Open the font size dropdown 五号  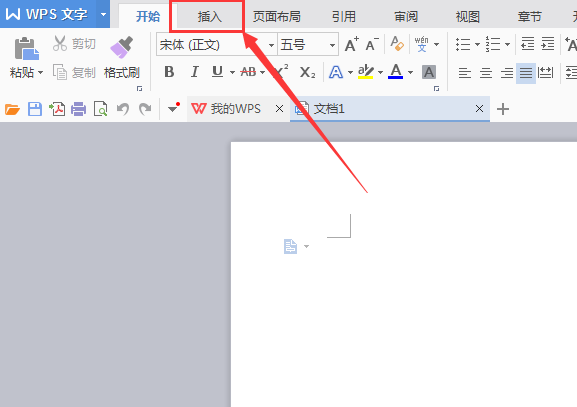click(332, 45)
